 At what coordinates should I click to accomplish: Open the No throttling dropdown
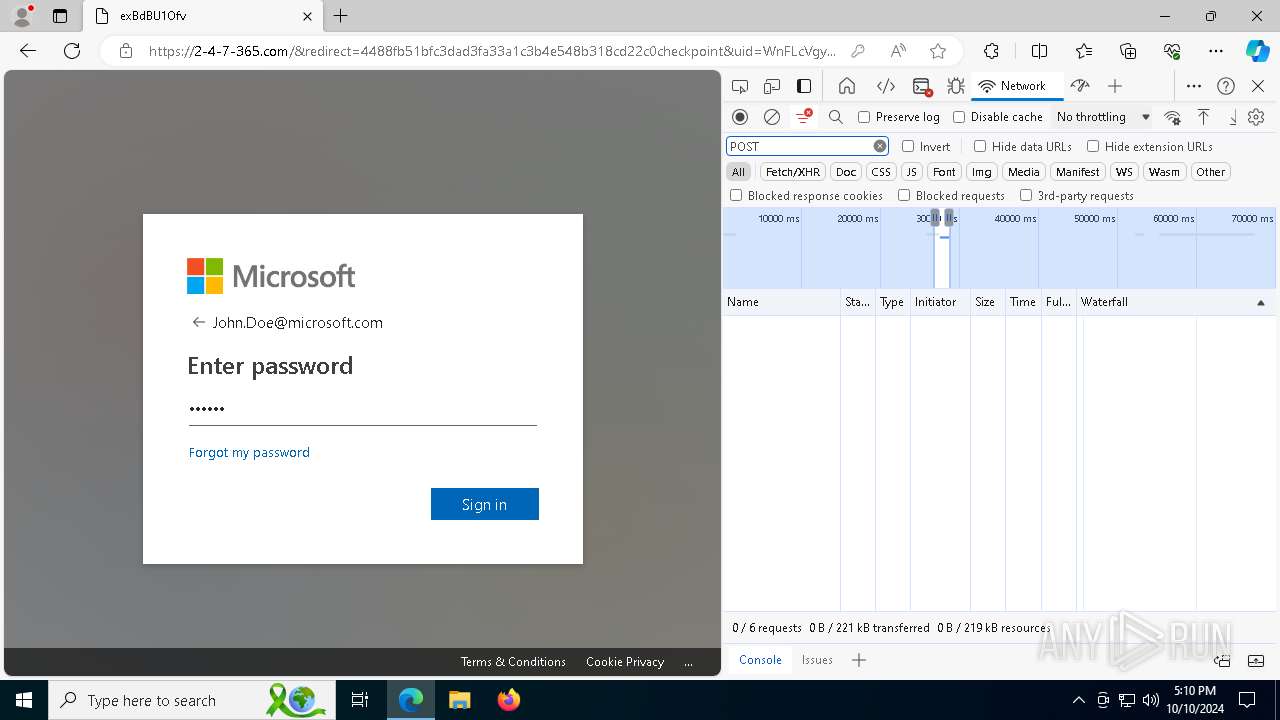click(x=1103, y=117)
